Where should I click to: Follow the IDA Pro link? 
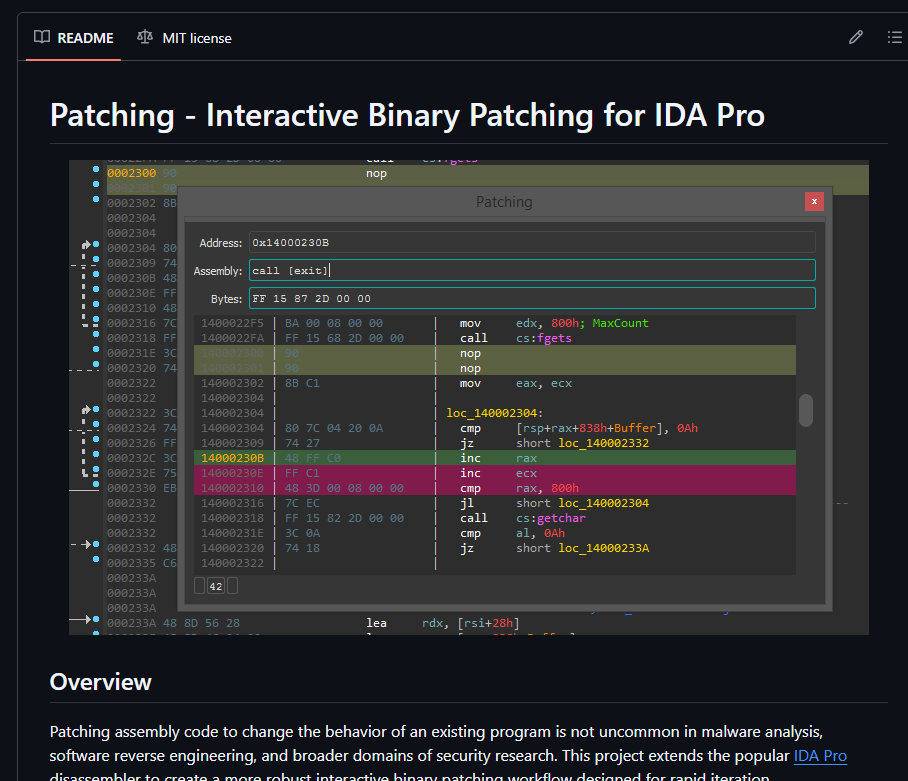tap(820, 756)
